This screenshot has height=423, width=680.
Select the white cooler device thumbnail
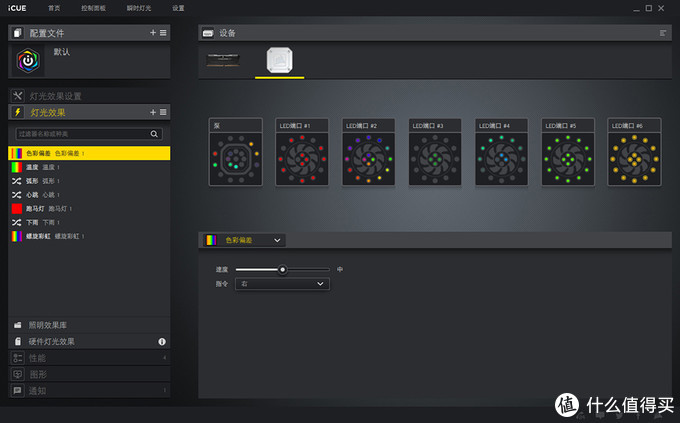pos(279,60)
